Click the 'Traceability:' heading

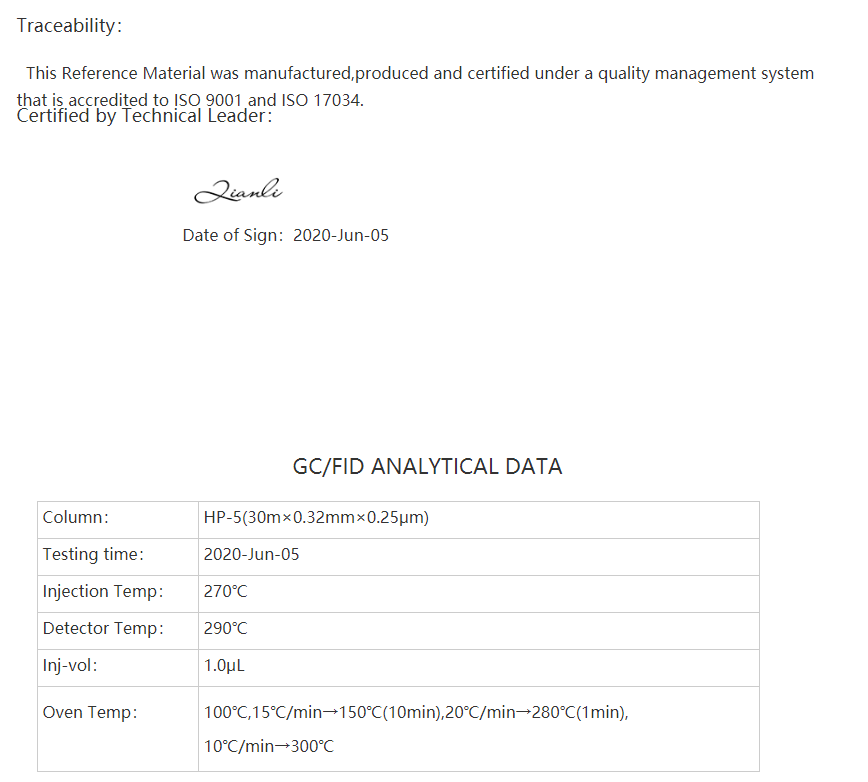[69, 26]
